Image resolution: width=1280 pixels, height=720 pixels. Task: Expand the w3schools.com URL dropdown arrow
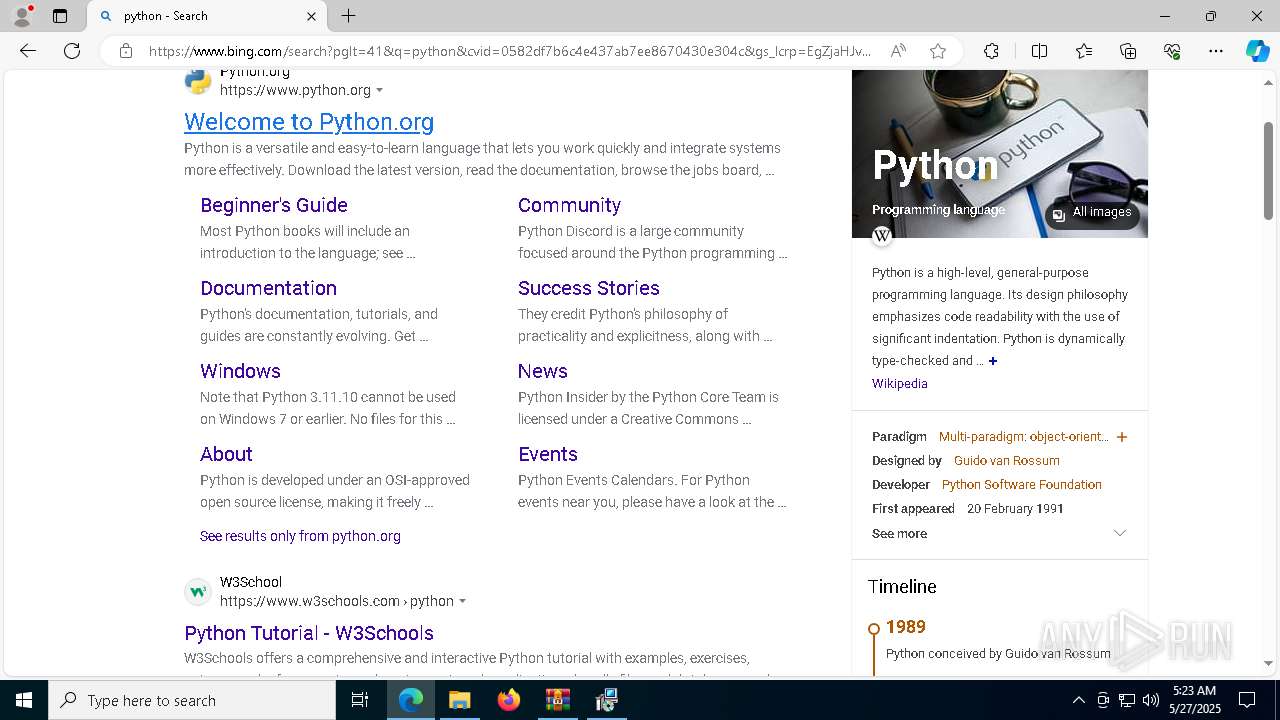[x=462, y=602]
